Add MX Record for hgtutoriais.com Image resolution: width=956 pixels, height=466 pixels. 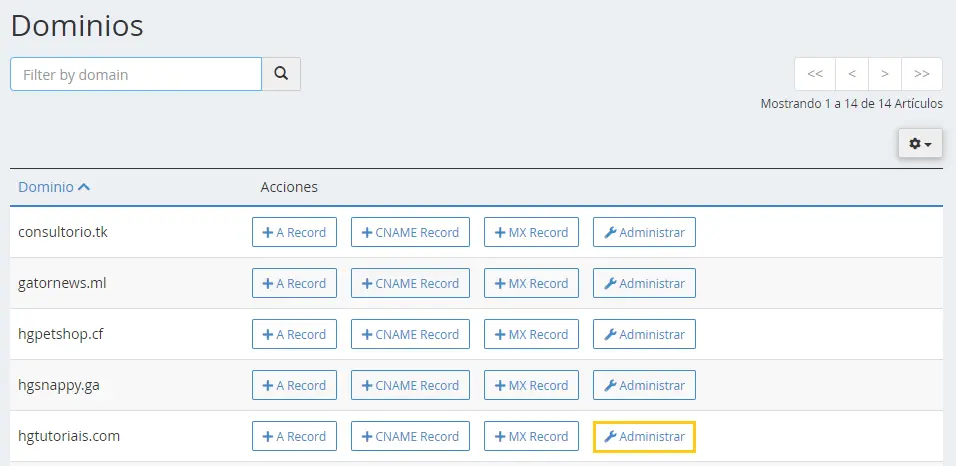(x=532, y=436)
